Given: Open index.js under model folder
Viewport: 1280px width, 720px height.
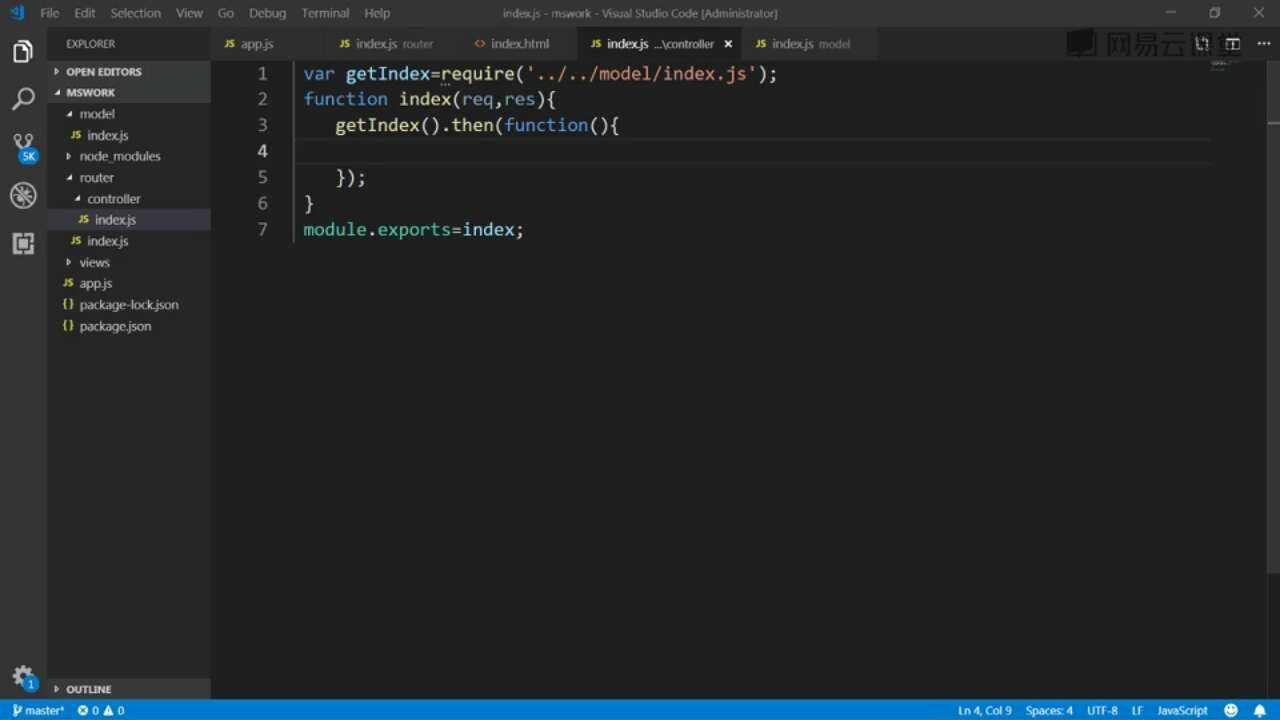Looking at the screenshot, I should point(129,135).
